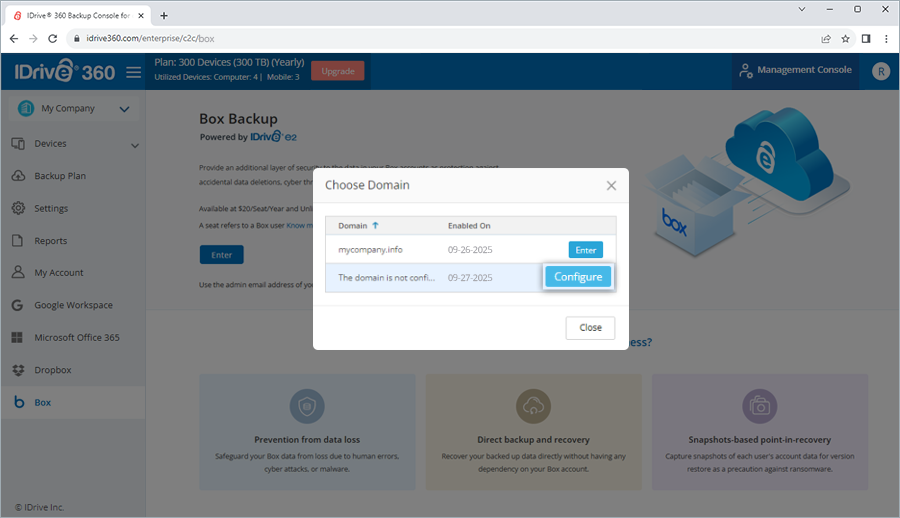Click the IDrive e2 logo link

point(273,137)
